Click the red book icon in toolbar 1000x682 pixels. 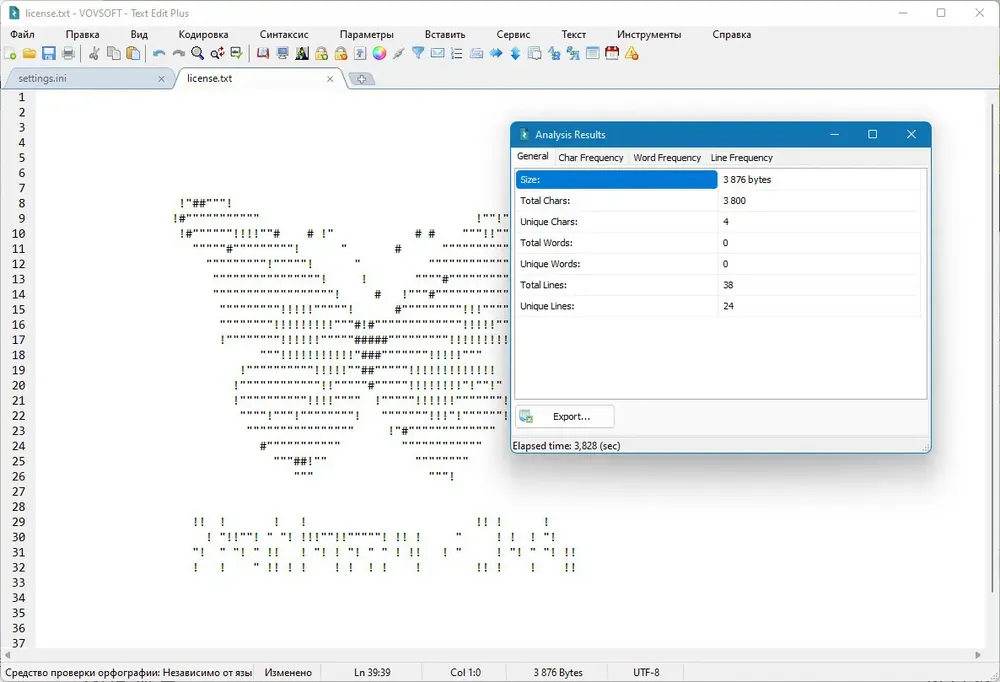pos(263,54)
